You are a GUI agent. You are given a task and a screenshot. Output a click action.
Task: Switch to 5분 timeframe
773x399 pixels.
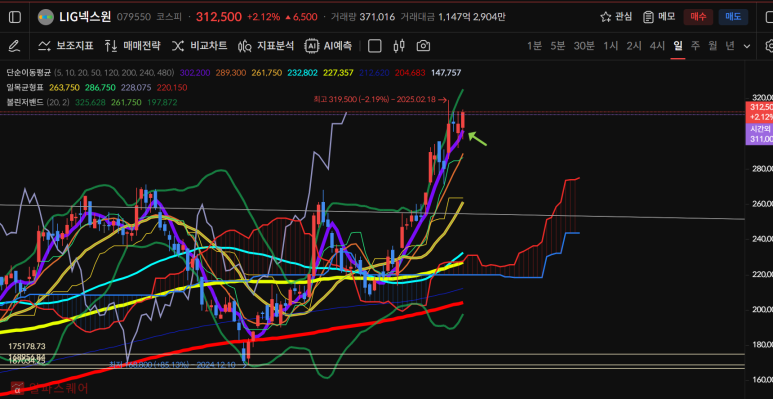click(x=558, y=46)
